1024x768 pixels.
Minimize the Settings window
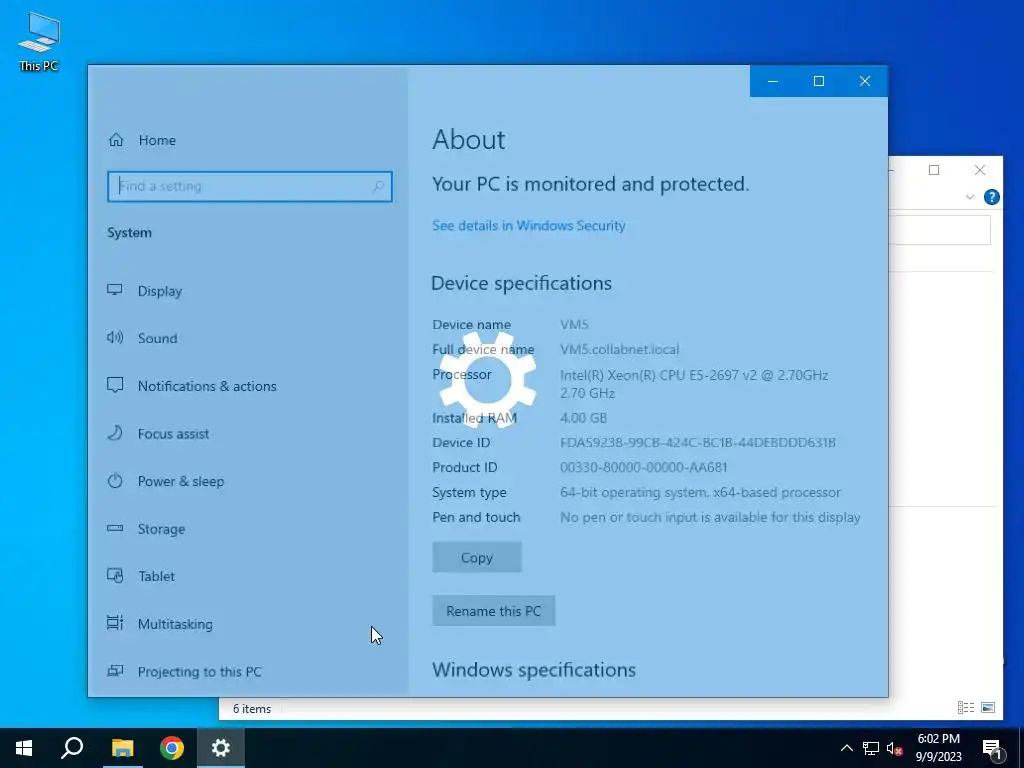[x=773, y=81]
